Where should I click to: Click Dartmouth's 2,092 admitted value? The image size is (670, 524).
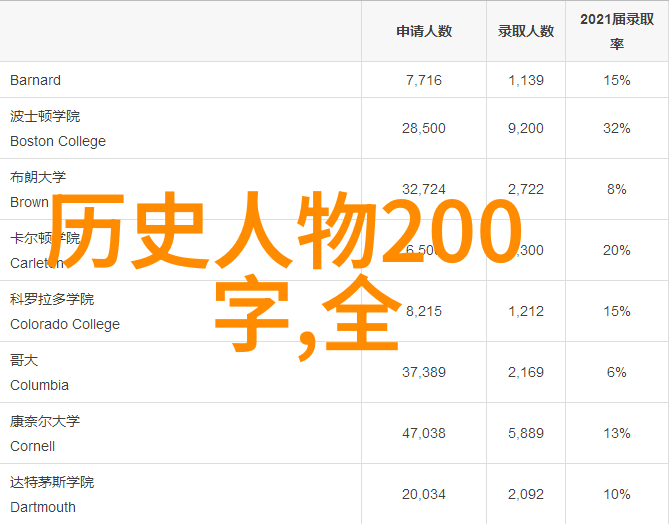(x=526, y=494)
